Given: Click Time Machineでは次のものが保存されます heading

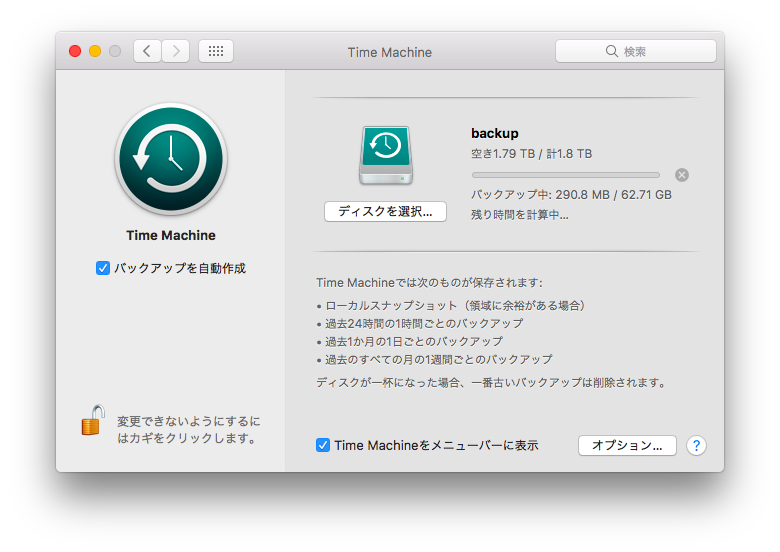Looking at the screenshot, I should click(429, 282).
